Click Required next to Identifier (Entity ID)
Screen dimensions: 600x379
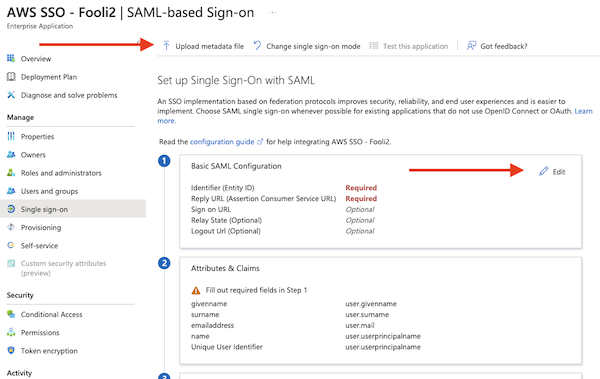(361, 188)
